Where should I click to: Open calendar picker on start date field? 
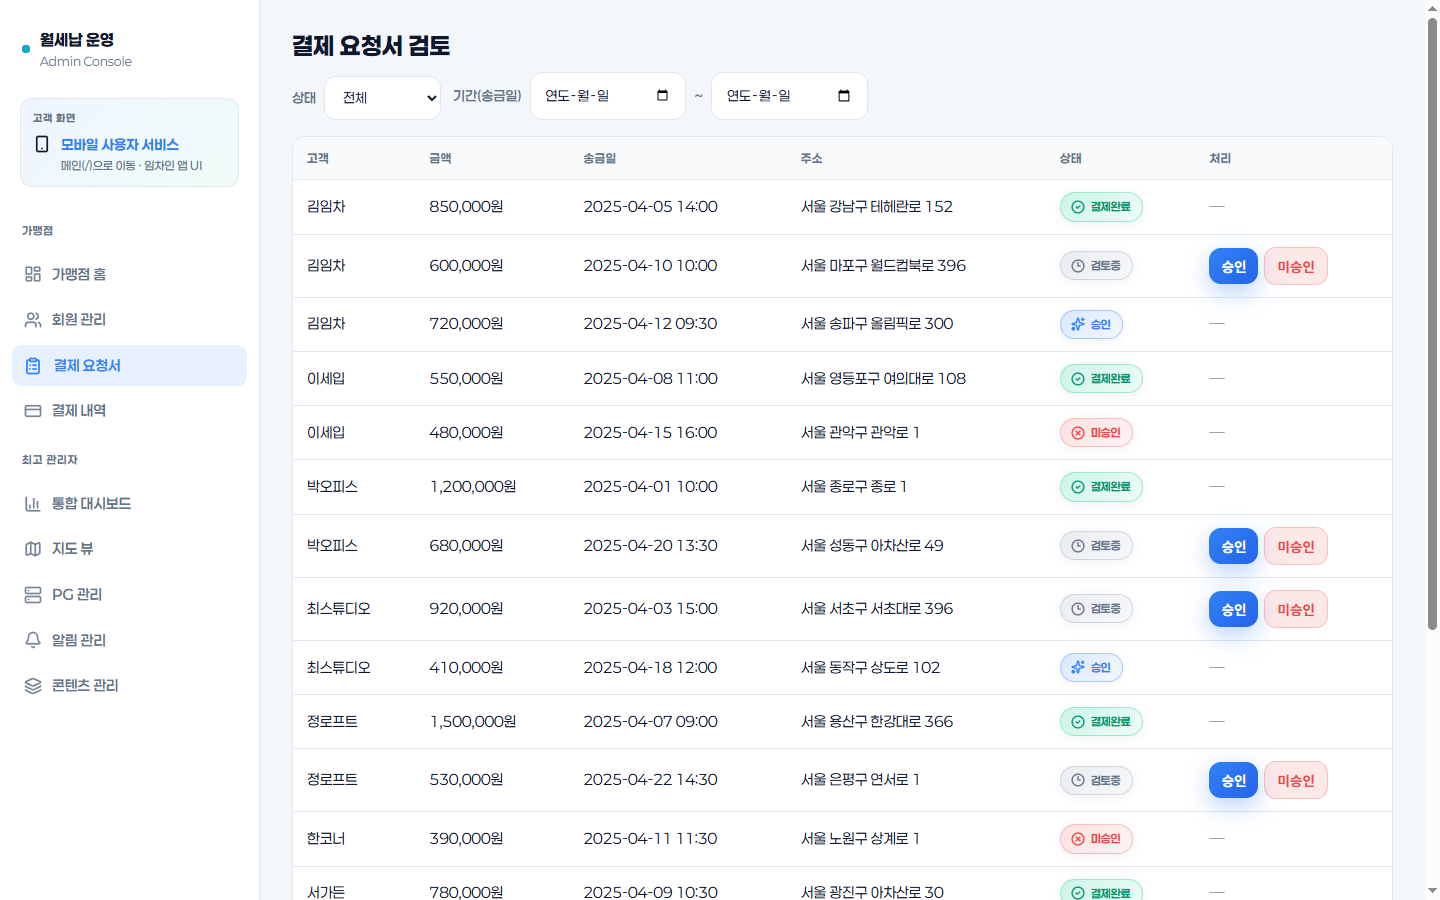[662, 96]
